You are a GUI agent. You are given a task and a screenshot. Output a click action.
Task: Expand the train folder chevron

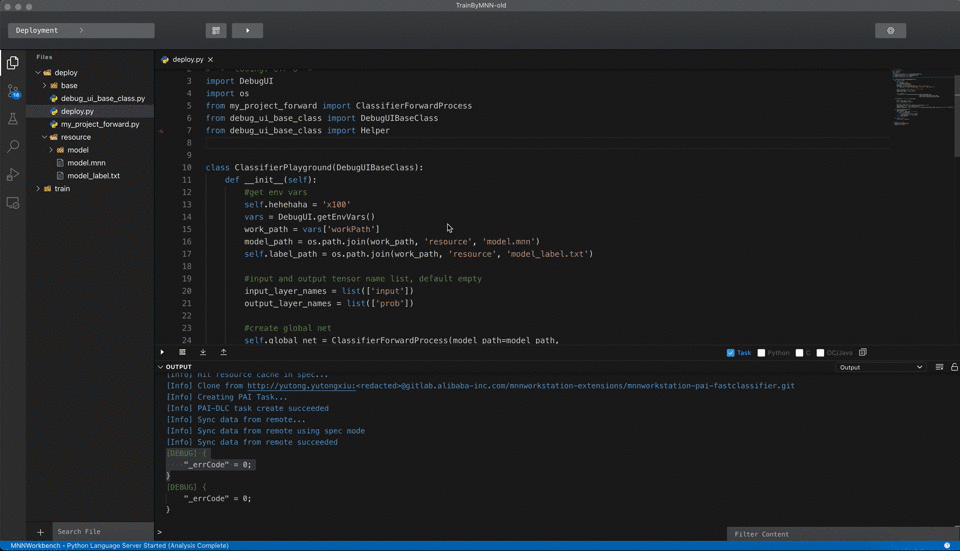tap(38, 189)
